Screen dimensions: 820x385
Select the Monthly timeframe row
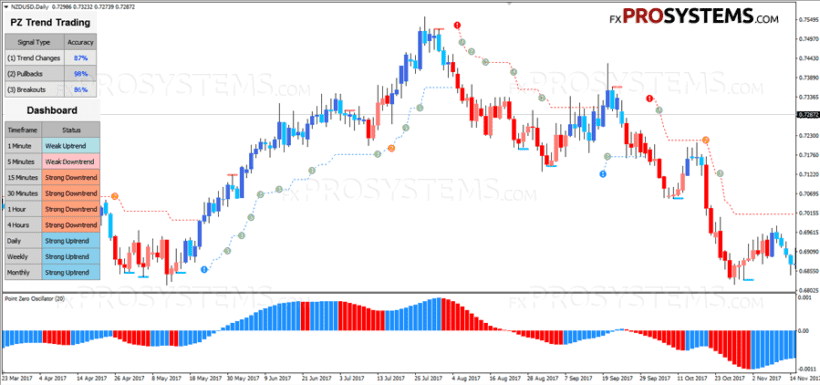pyautogui.click(x=52, y=273)
